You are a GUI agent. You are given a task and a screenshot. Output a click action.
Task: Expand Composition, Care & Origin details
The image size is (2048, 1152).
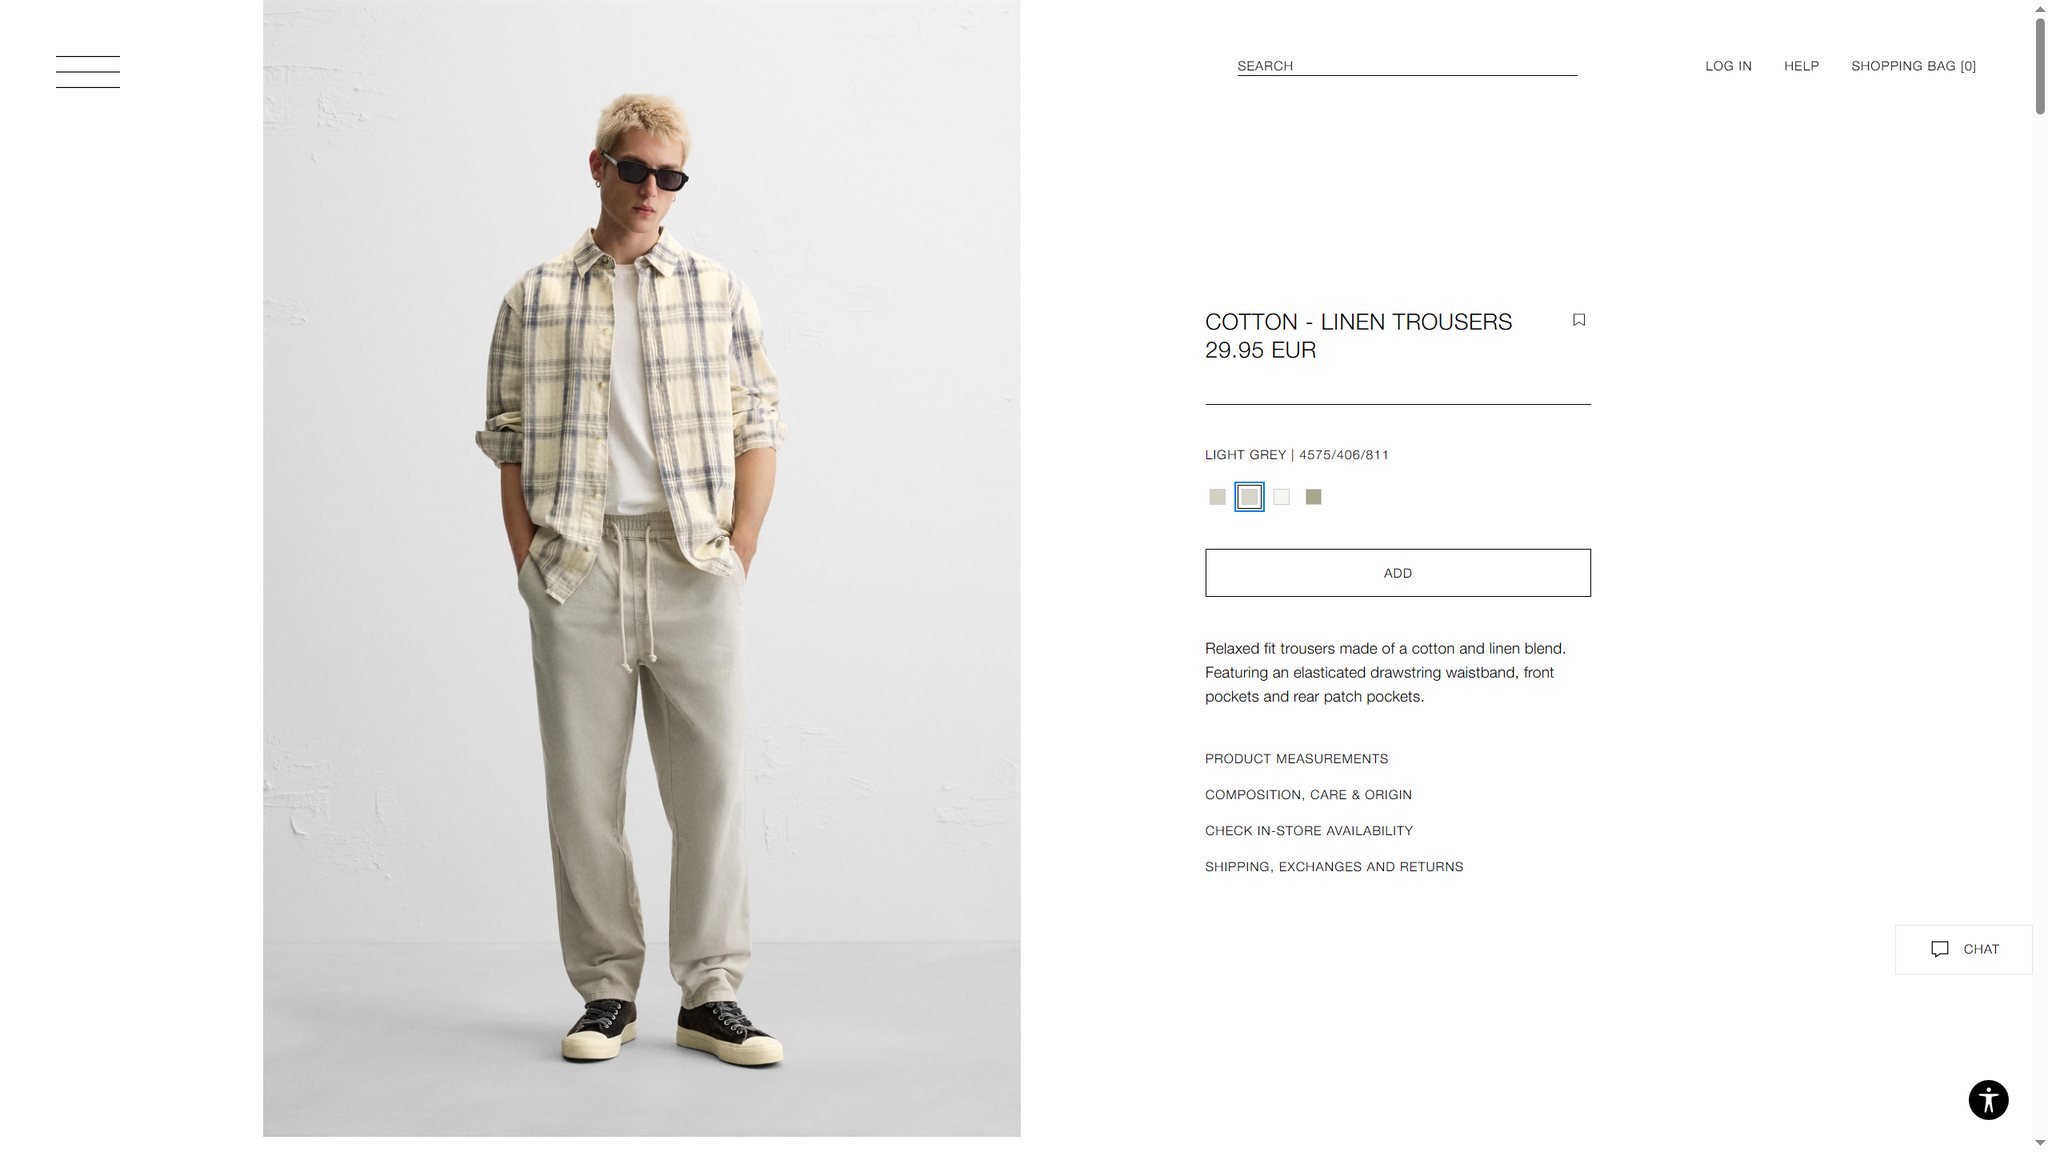click(x=1308, y=795)
